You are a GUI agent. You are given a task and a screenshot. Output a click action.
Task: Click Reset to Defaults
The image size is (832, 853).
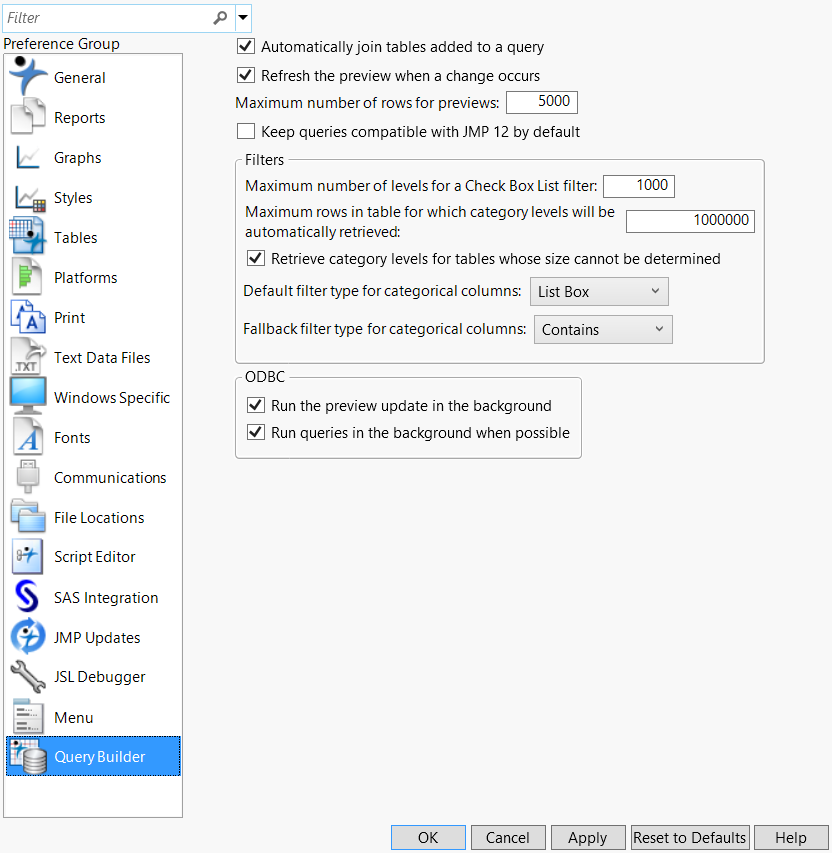click(690, 837)
